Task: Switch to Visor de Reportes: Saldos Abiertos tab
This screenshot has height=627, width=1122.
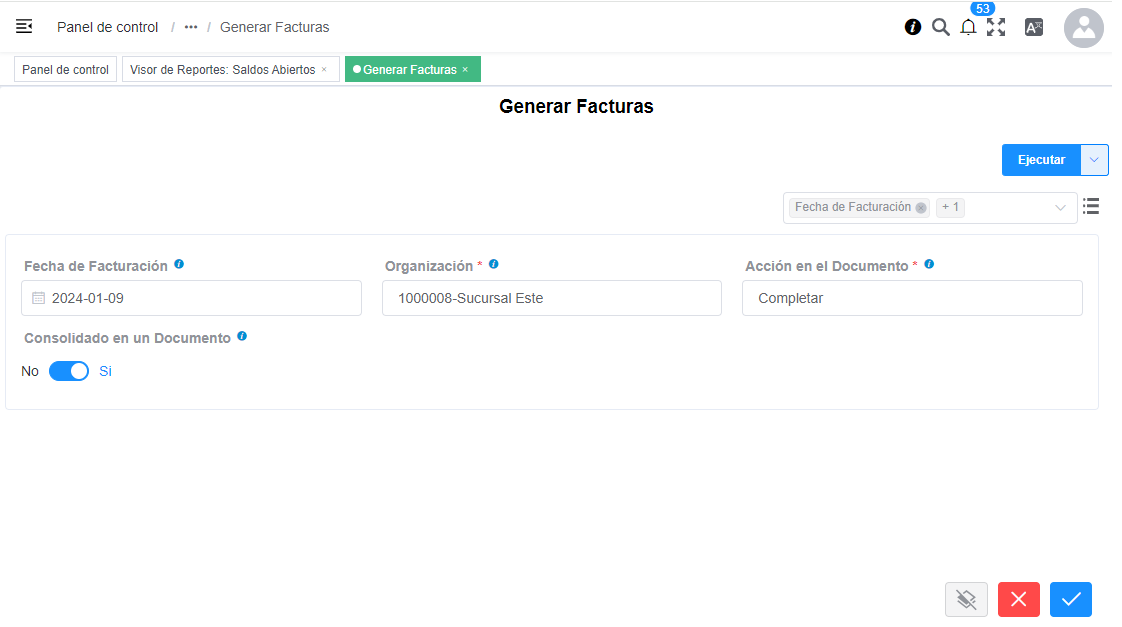Action: pos(222,70)
